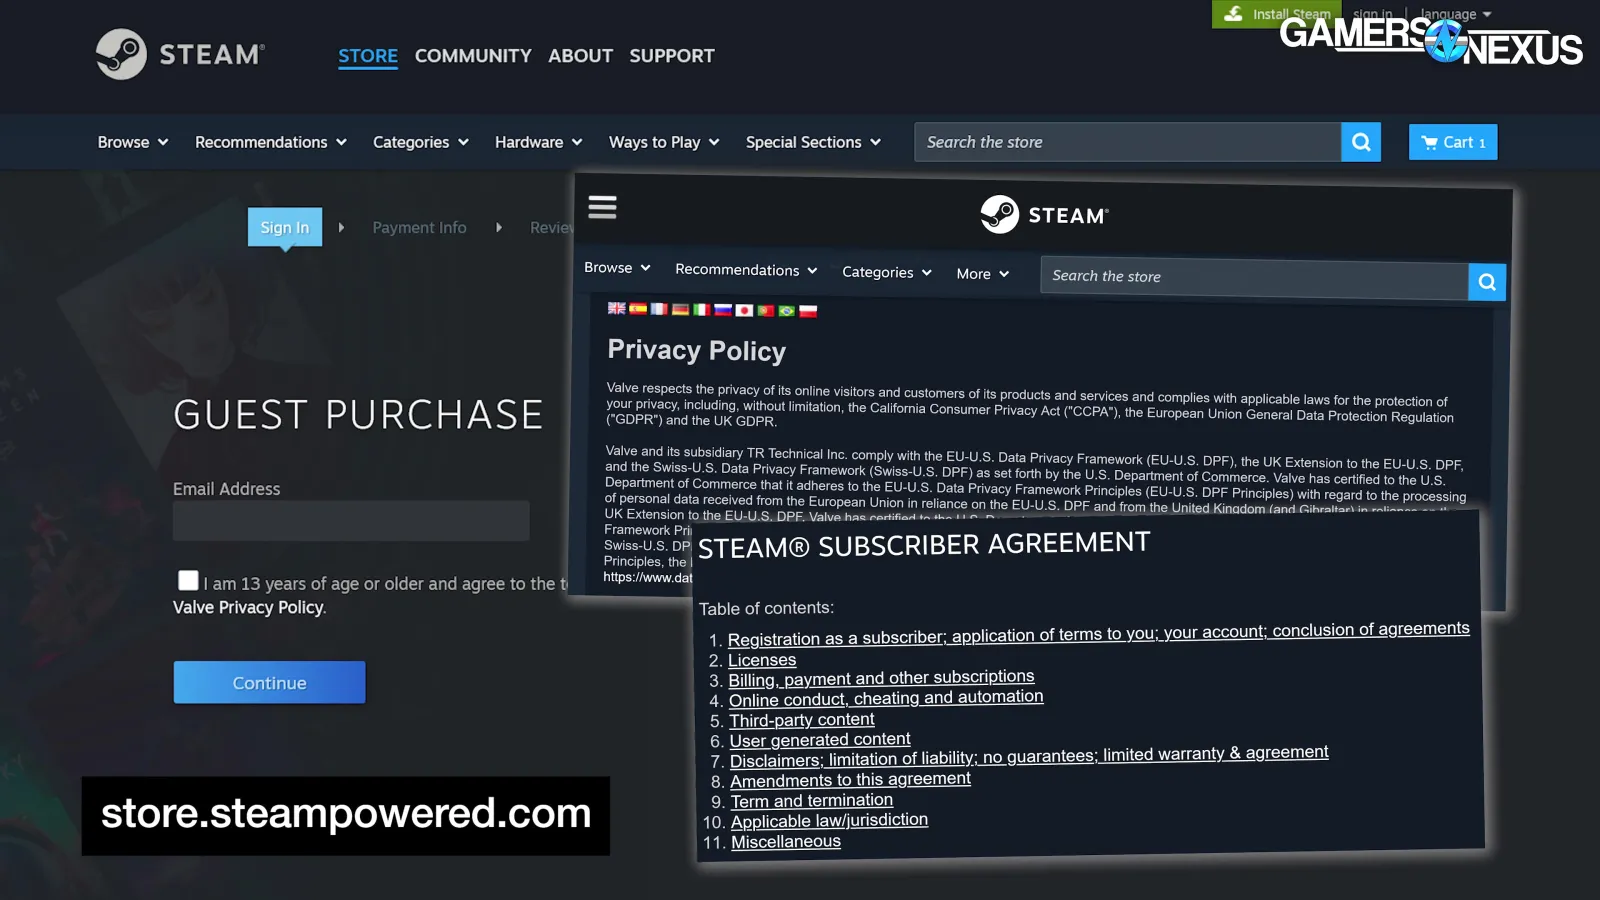1600x900 pixels.
Task: Open the language dropdown in the top bar
Action: (1456, 14)
